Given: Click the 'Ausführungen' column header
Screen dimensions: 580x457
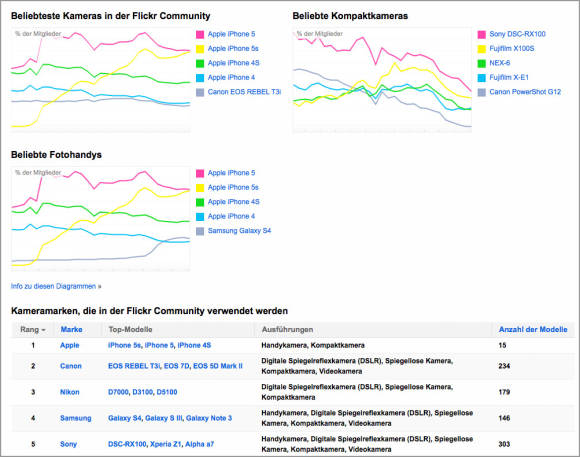Looking at the screenshot, I should pyautogui.click(x=287, y=329).
